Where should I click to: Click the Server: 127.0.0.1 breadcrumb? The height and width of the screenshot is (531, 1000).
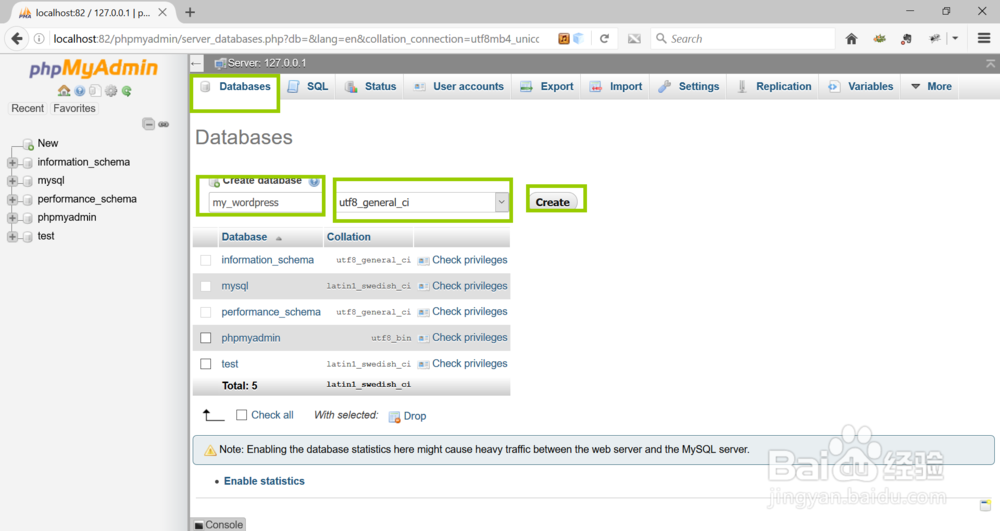click(267, 63)
